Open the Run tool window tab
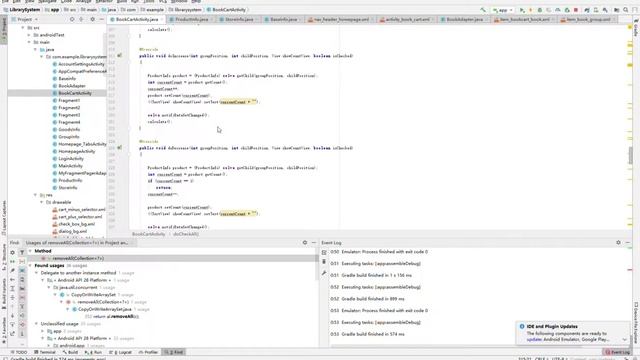The image size is (640, 360). 93,352
